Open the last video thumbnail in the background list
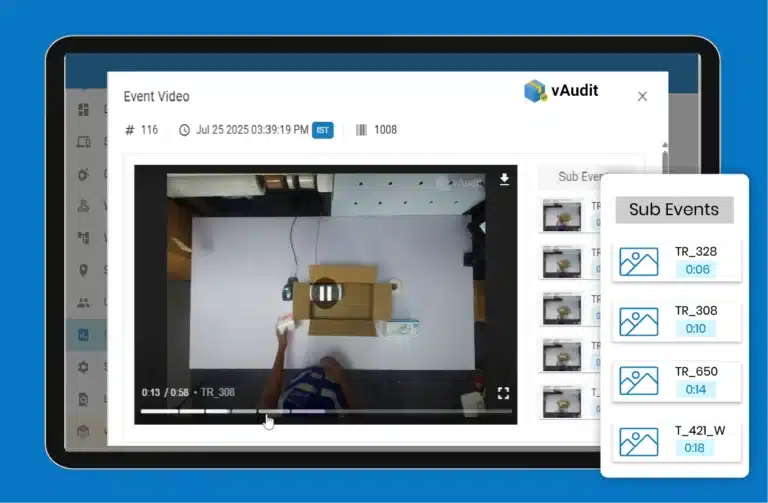768x503 pixels. pyautogui.click(x=562, y=403)
